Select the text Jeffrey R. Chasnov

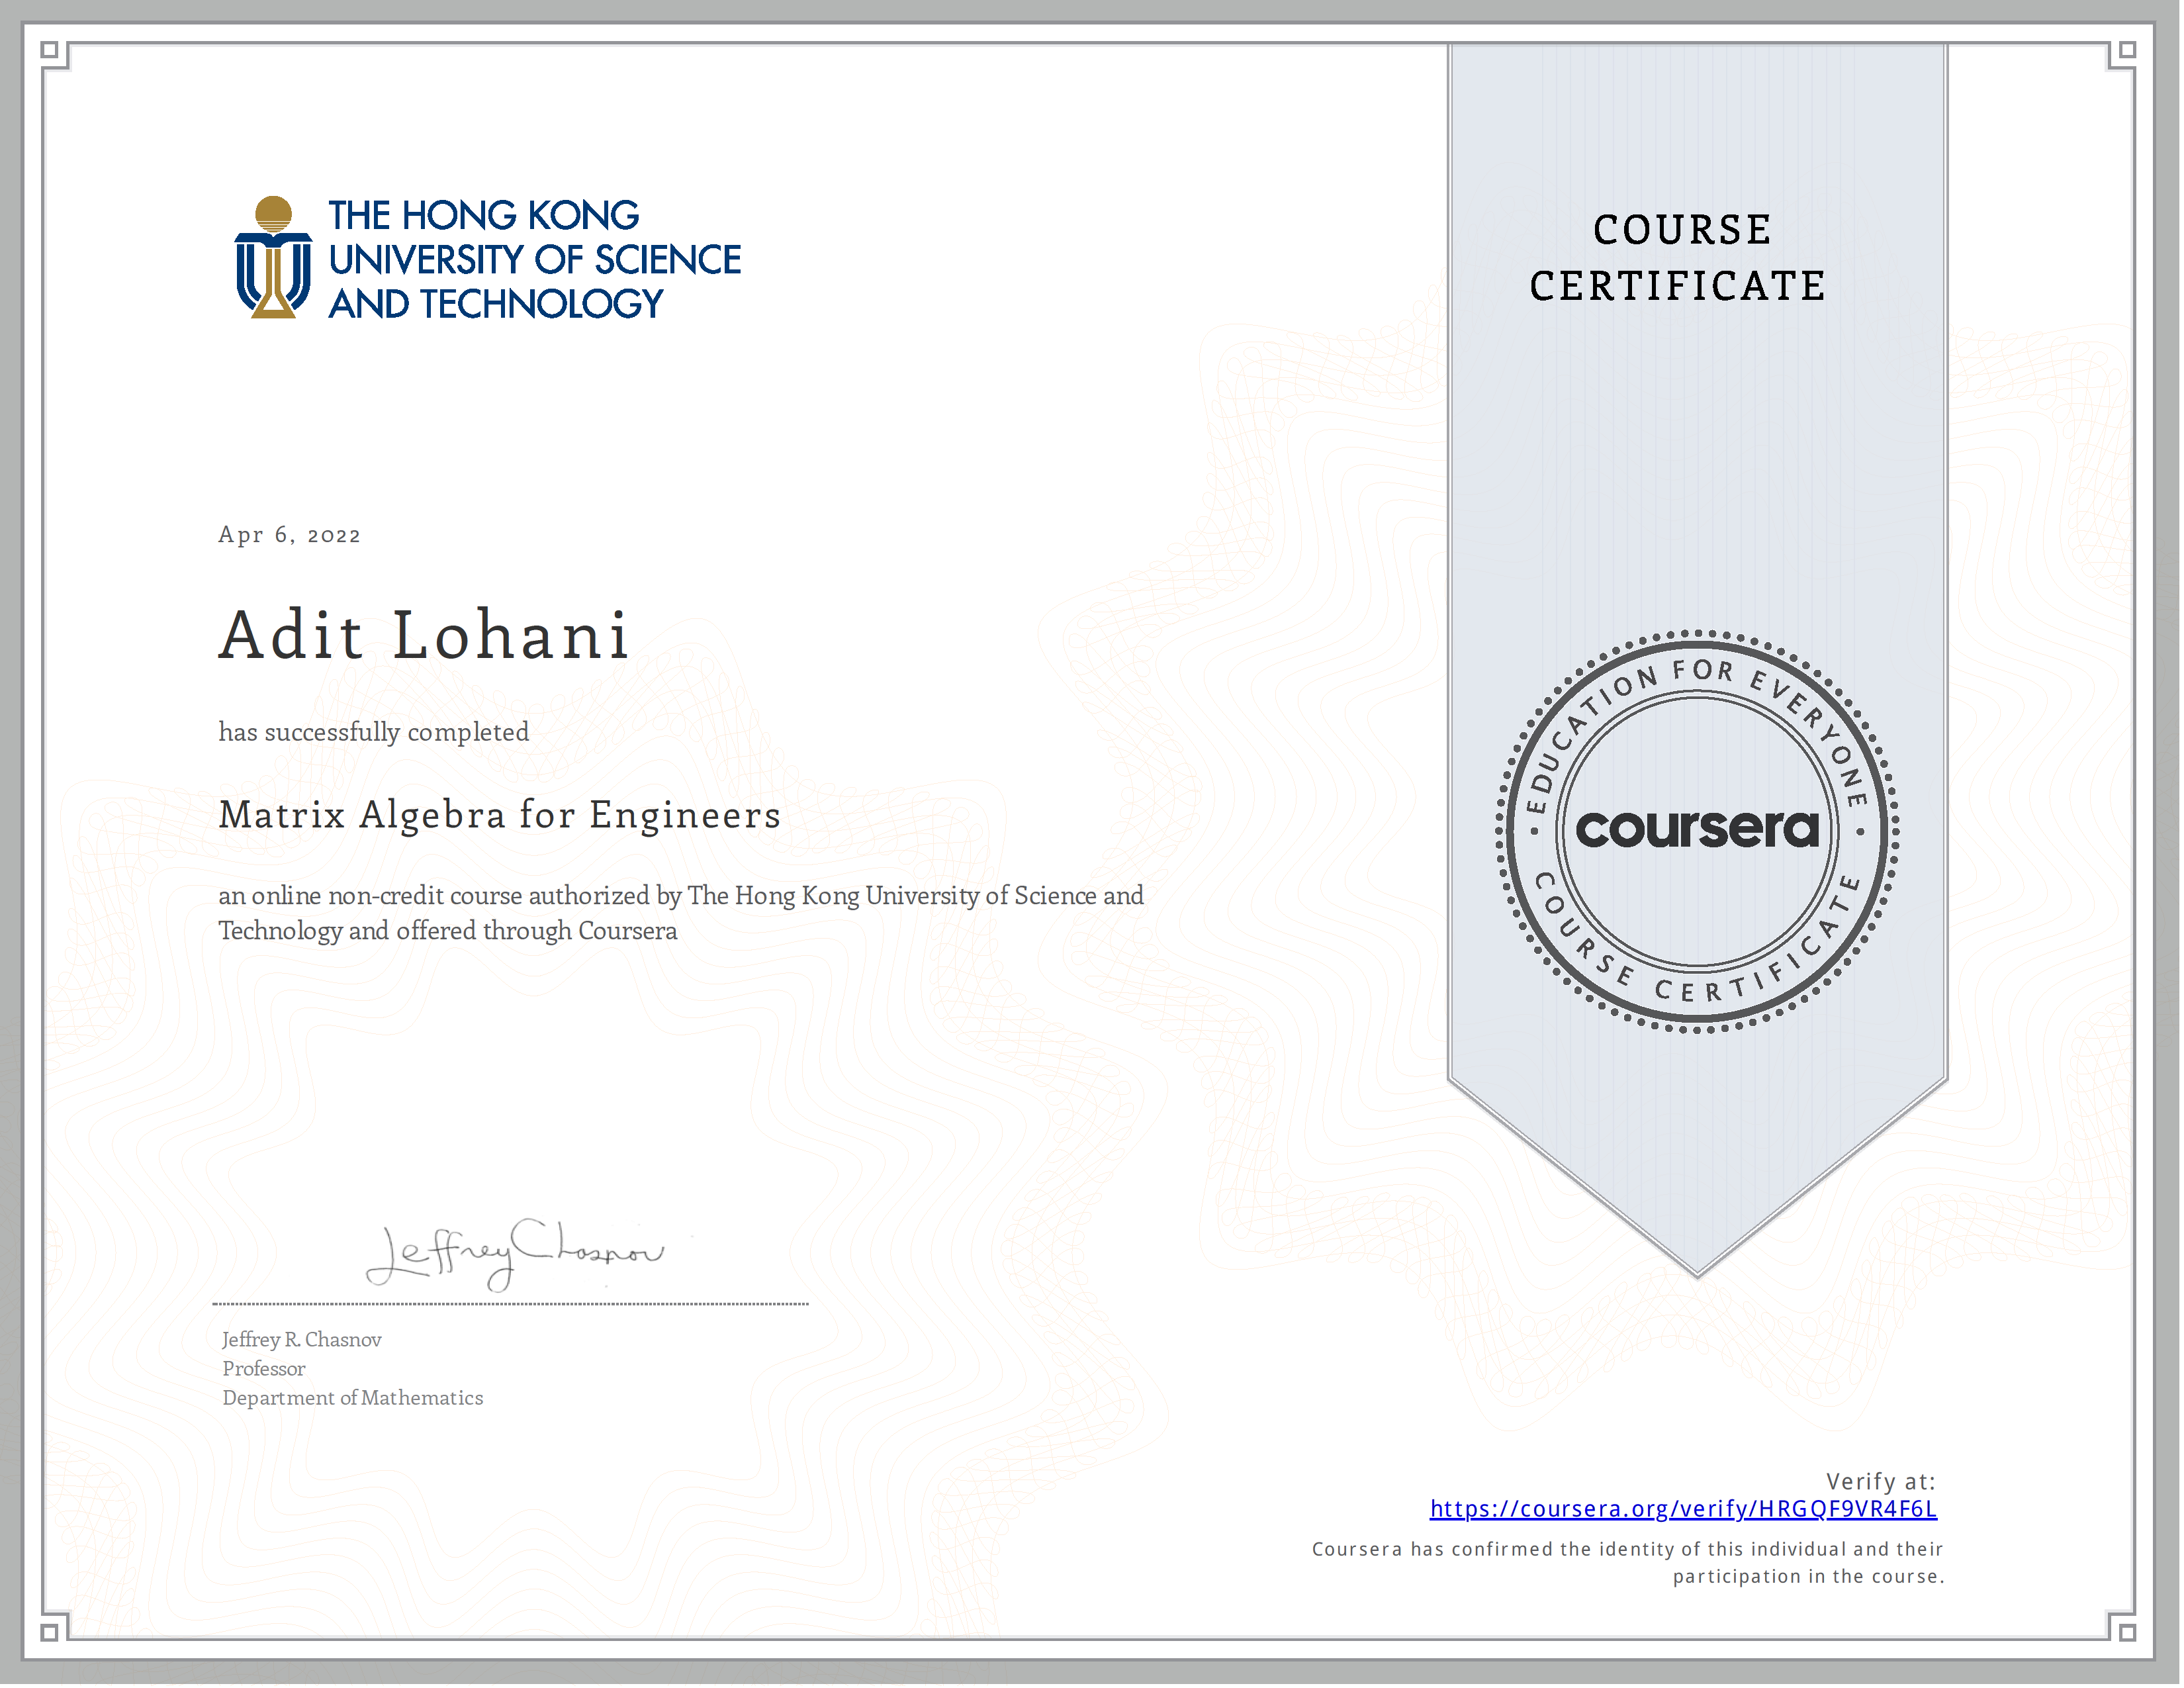tap(302, 1341)
